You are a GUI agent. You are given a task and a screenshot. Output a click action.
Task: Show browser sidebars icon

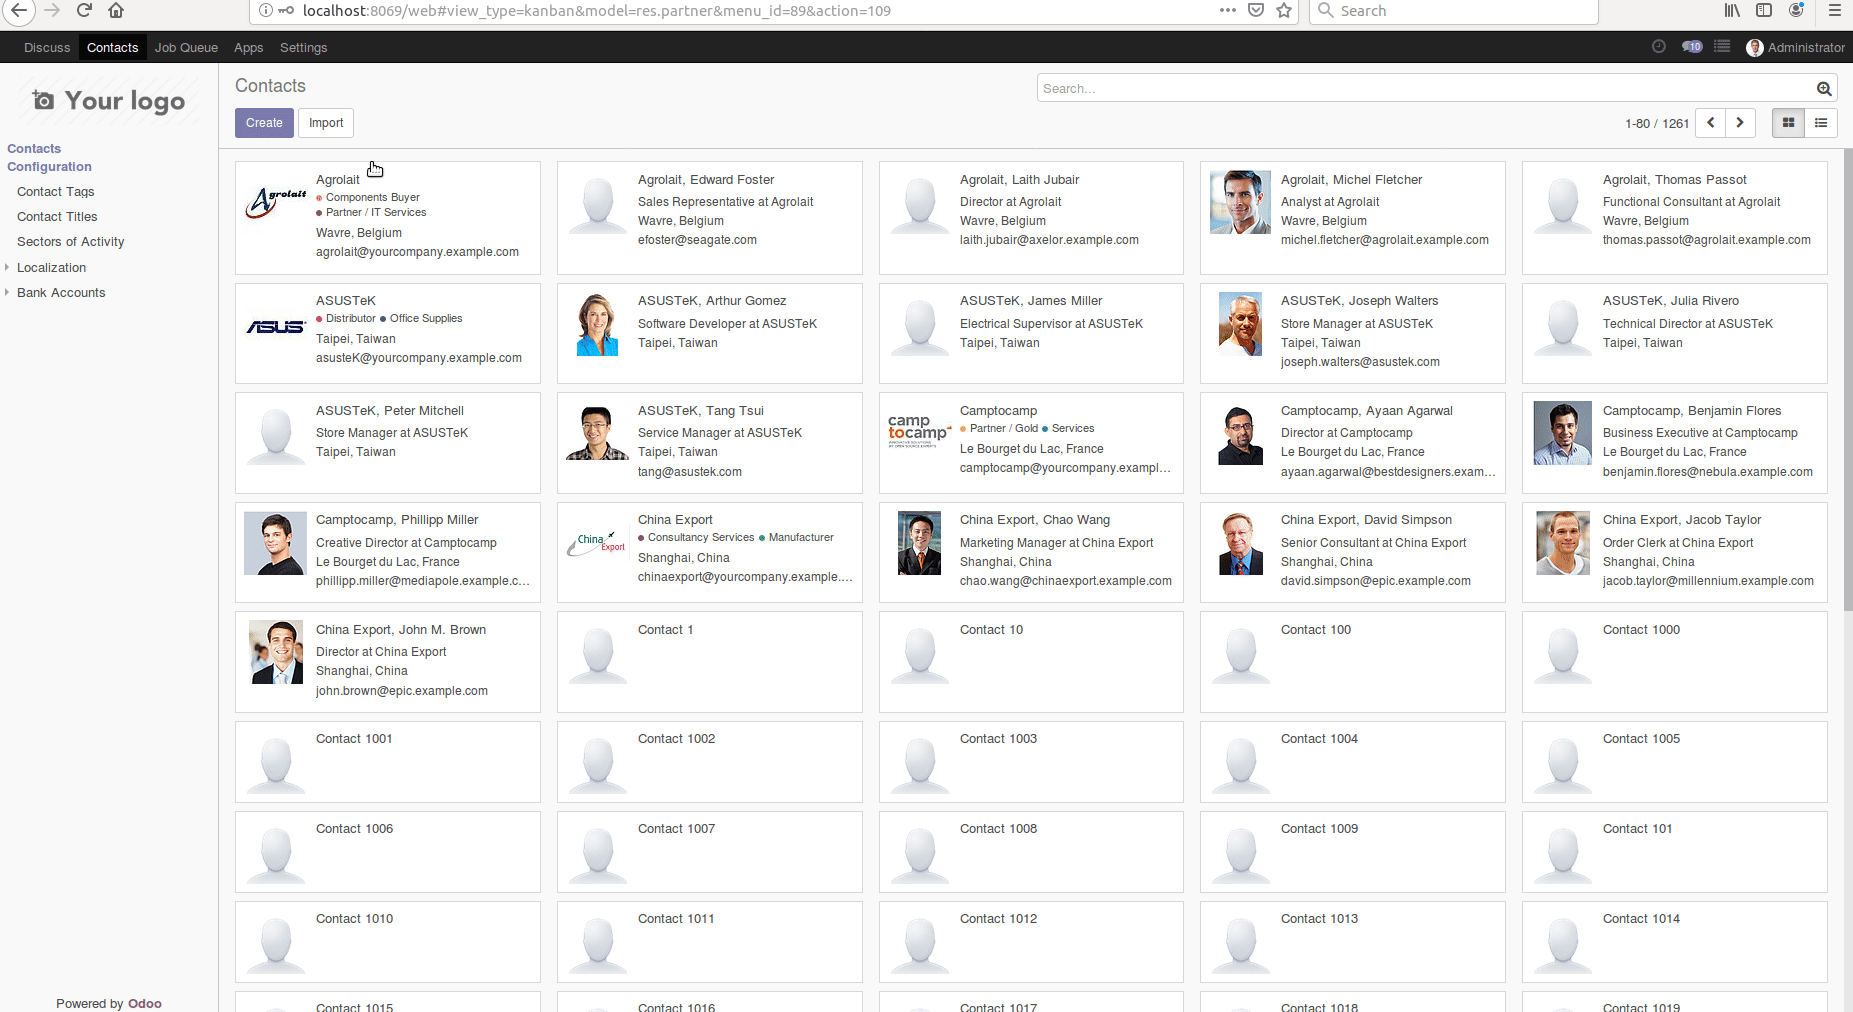[1764, 10]
